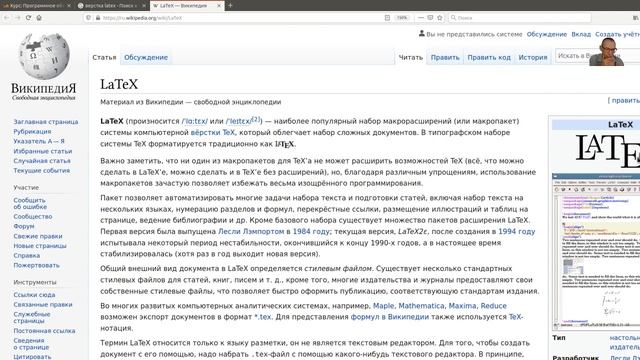Image resolution: width=640 pixels, height=360 pixels.
Task: Click the Pocket save icon
Action: click(x=430, y=18)
